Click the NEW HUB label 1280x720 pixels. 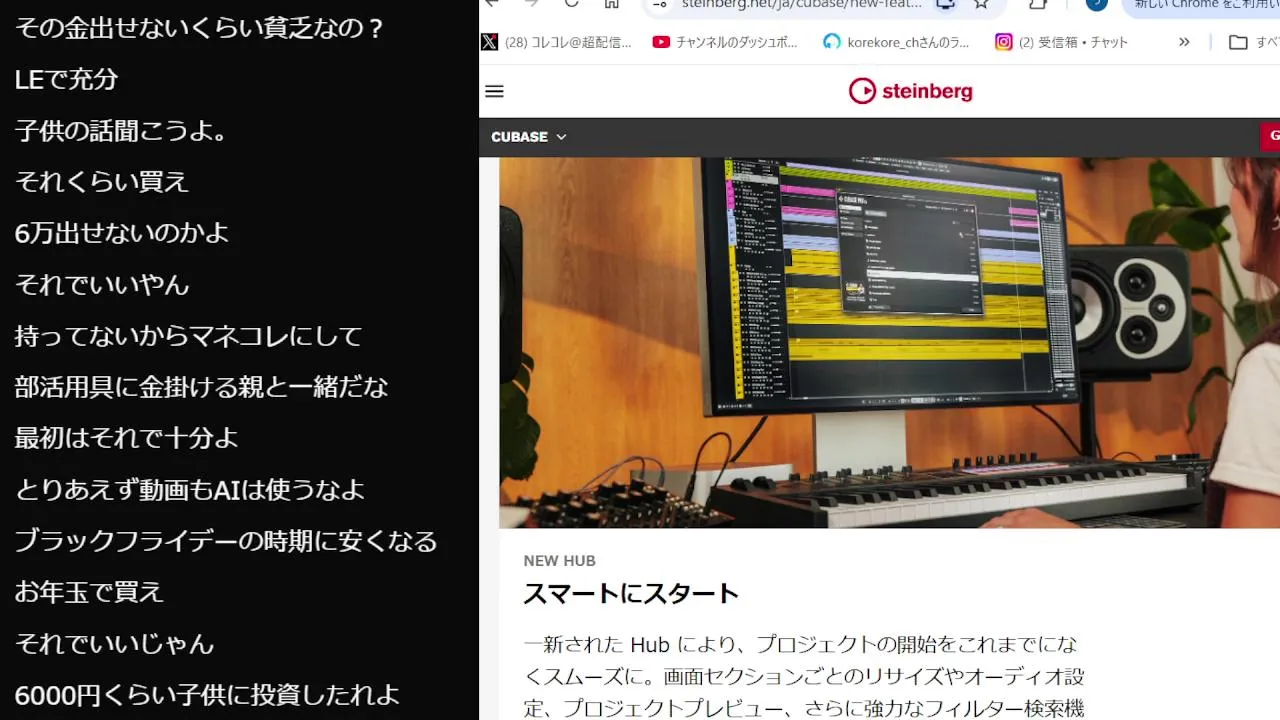click(x=559, y=561)
